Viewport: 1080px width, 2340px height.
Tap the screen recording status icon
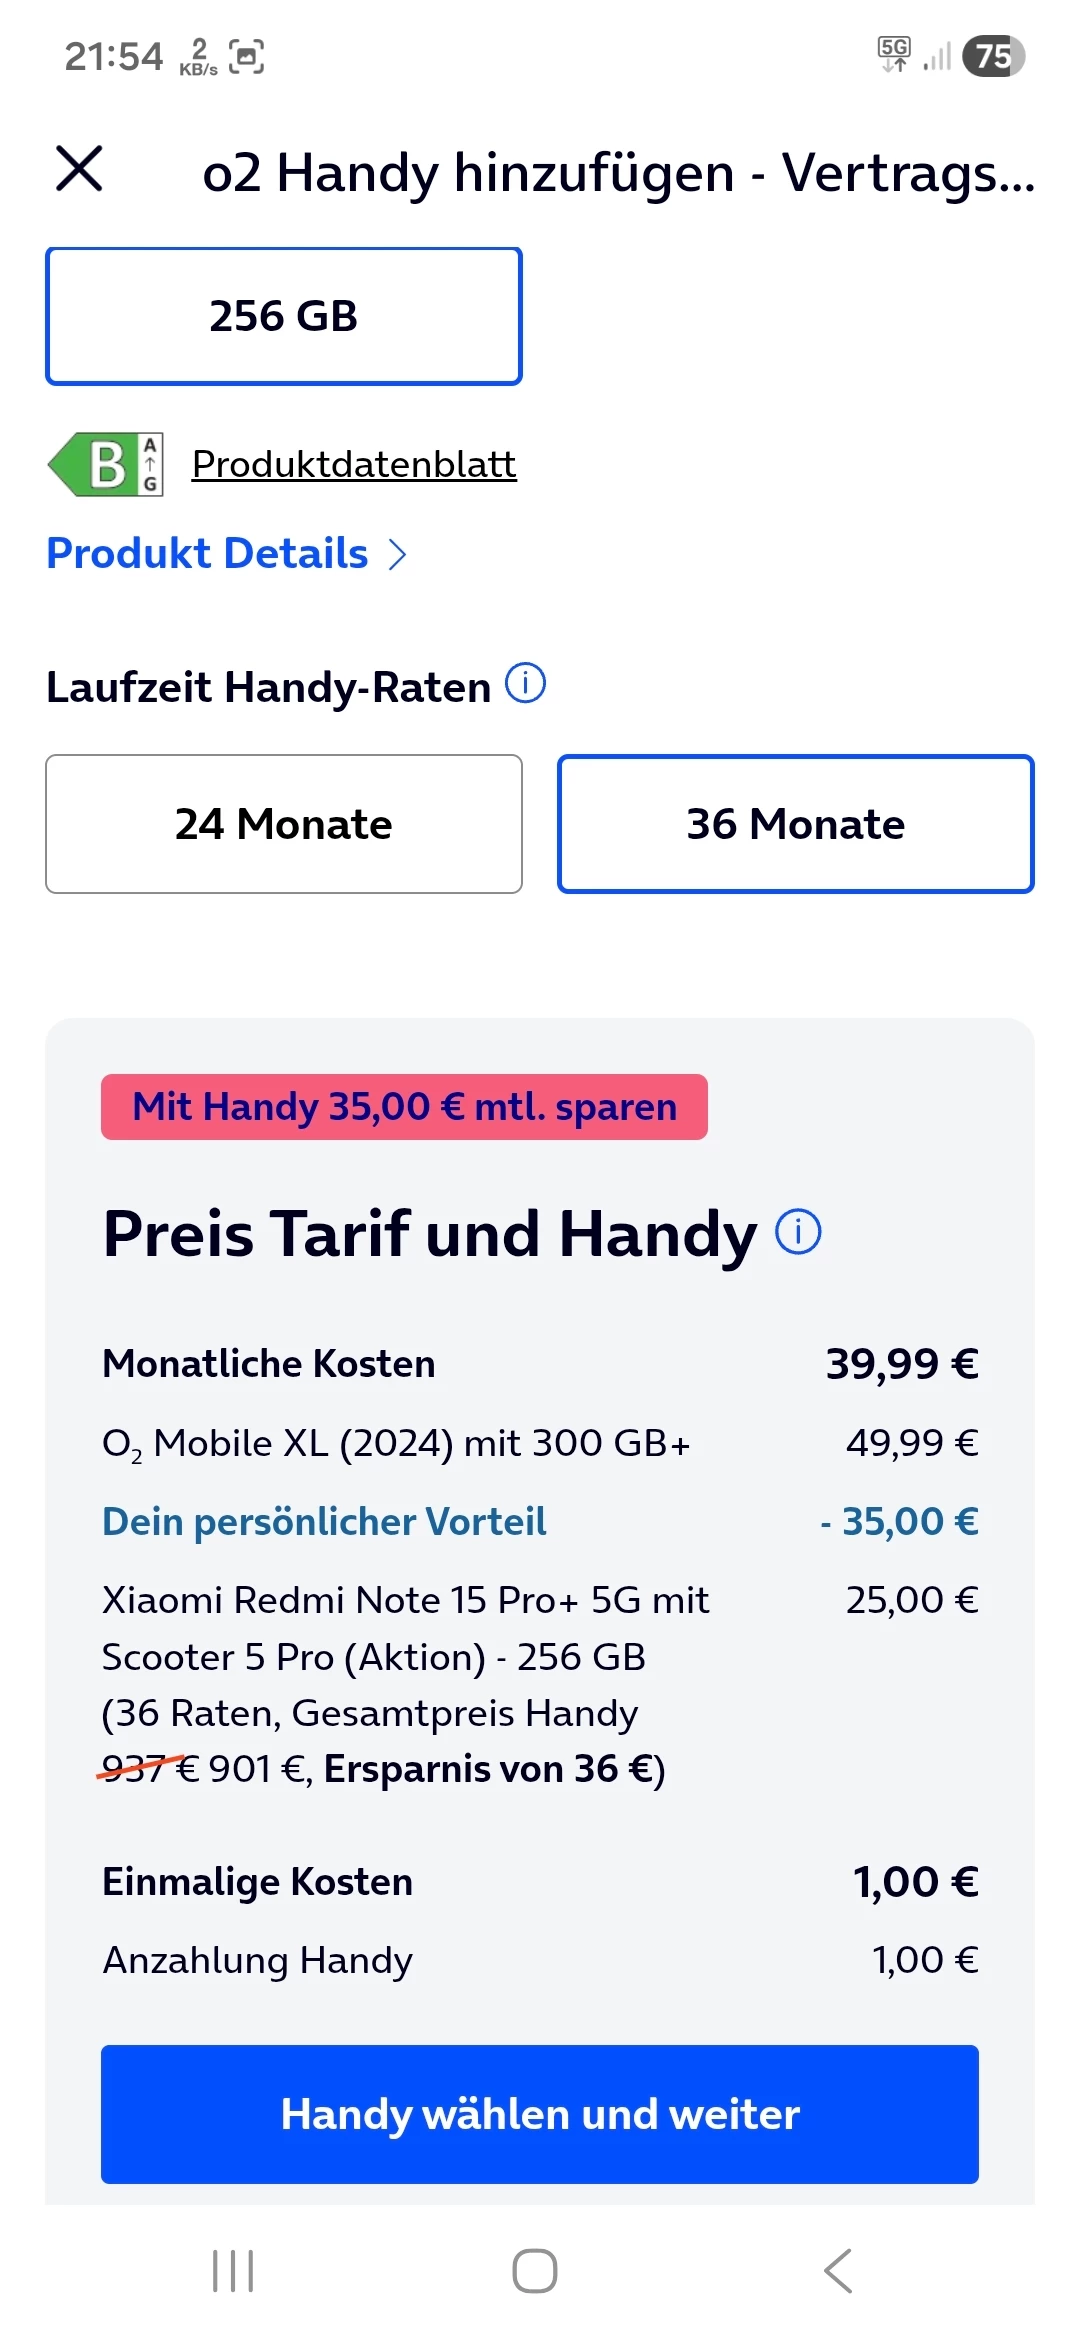coord(246,56)
